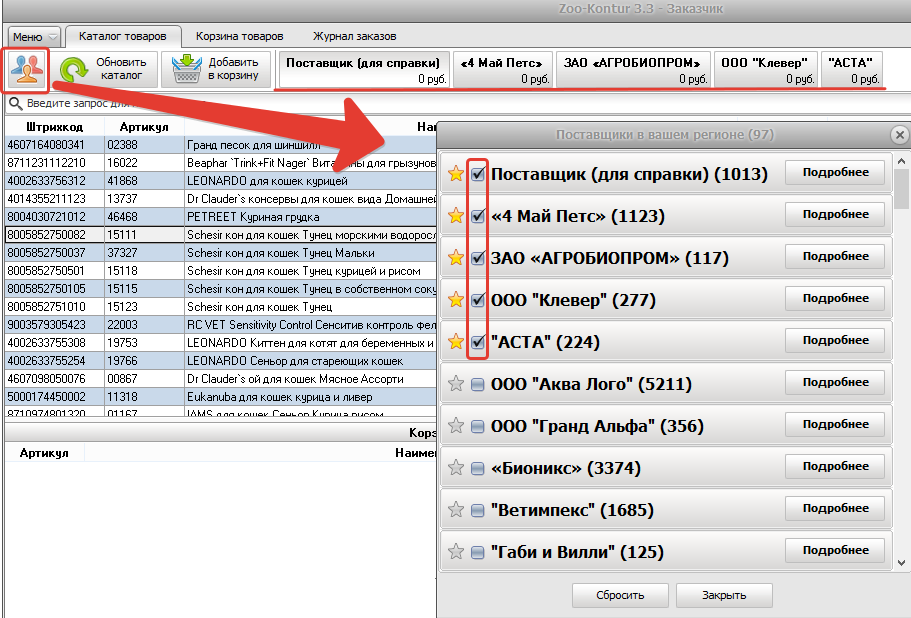
Task: Uncheck ООО "Клевер" supplier checkbox
Action: (x=478, y=300)
